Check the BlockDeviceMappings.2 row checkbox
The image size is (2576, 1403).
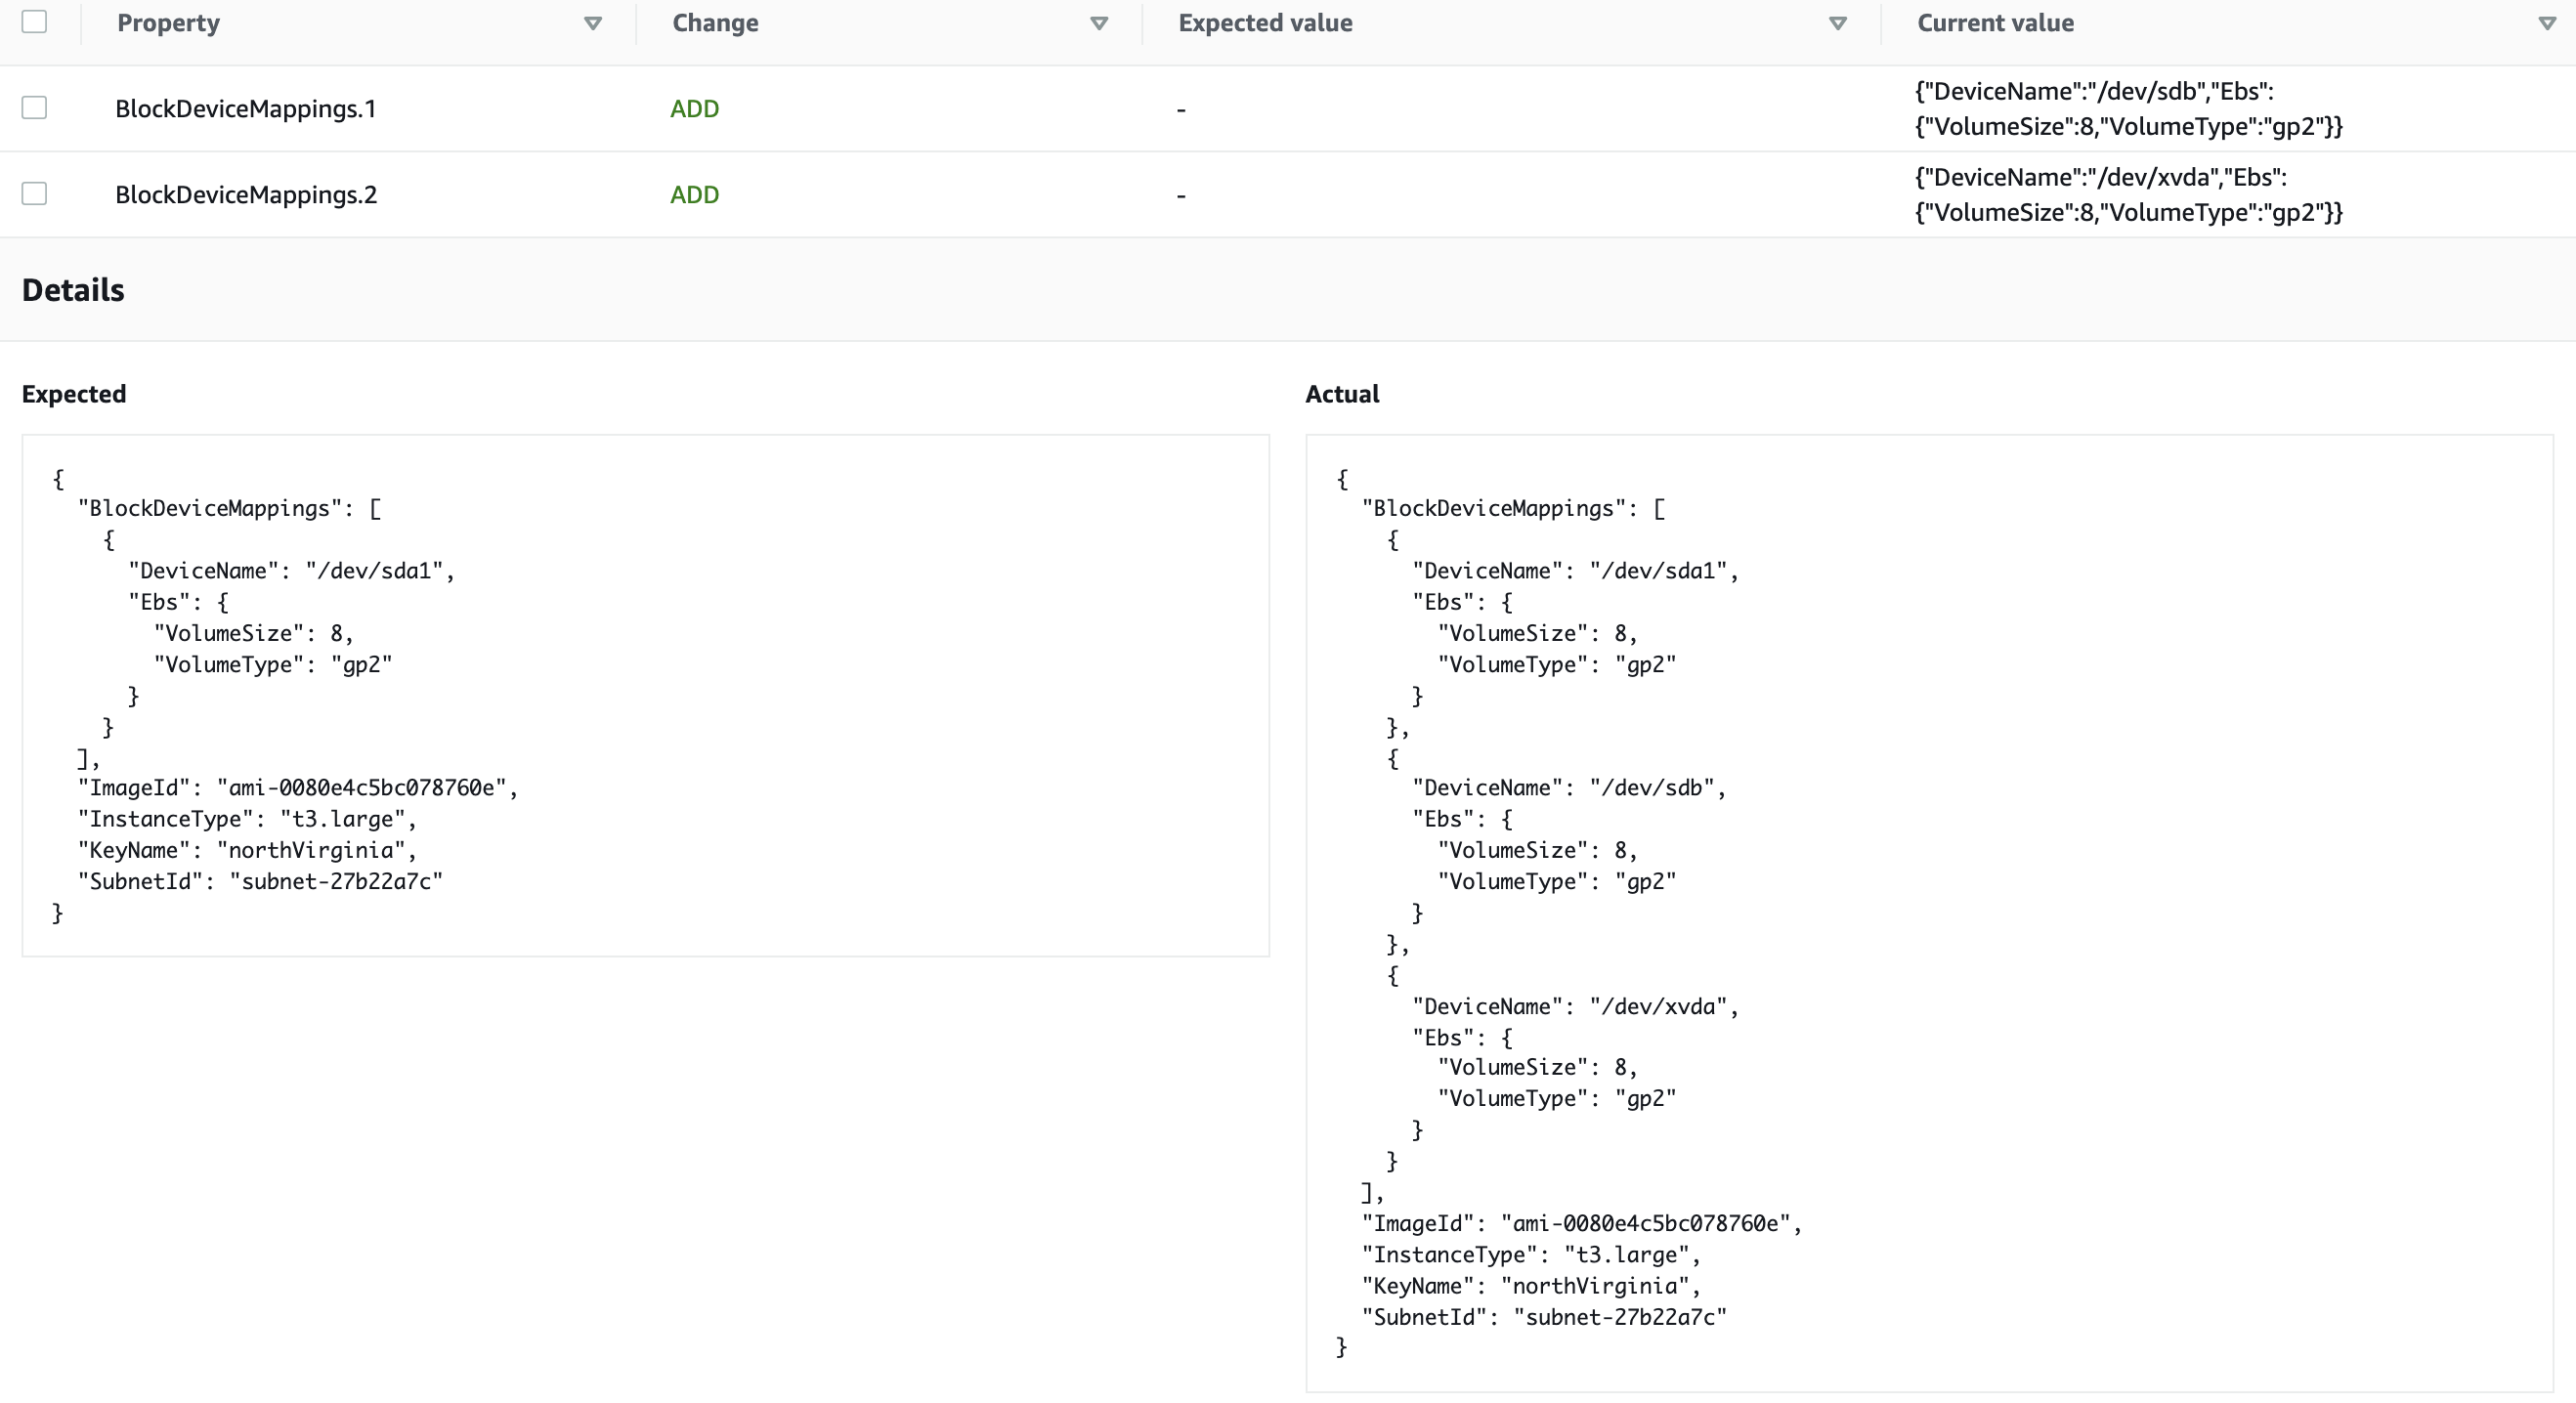34,193
